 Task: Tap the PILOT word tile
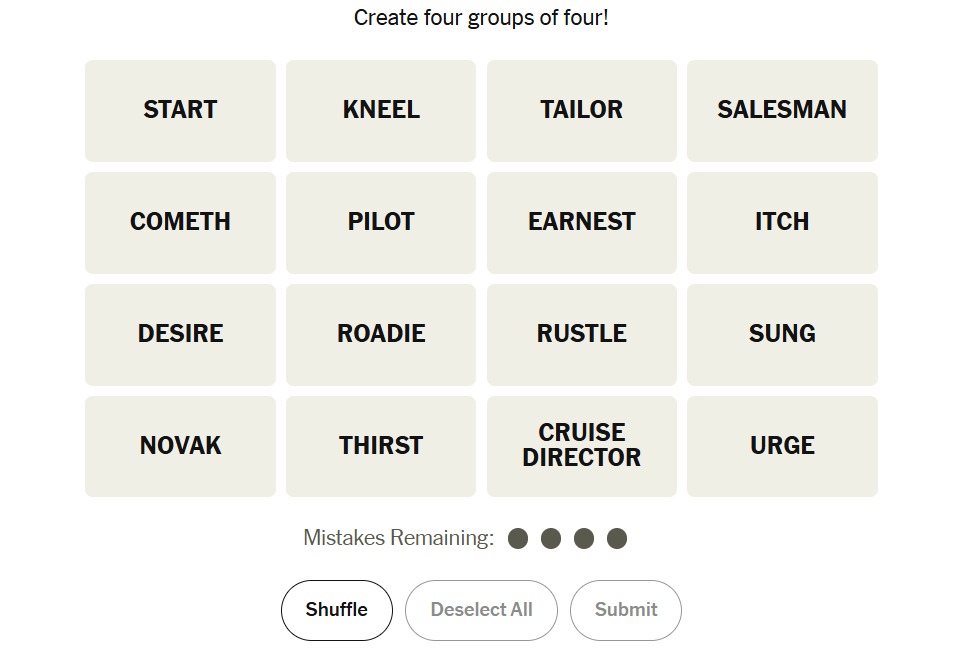(381, 222)
